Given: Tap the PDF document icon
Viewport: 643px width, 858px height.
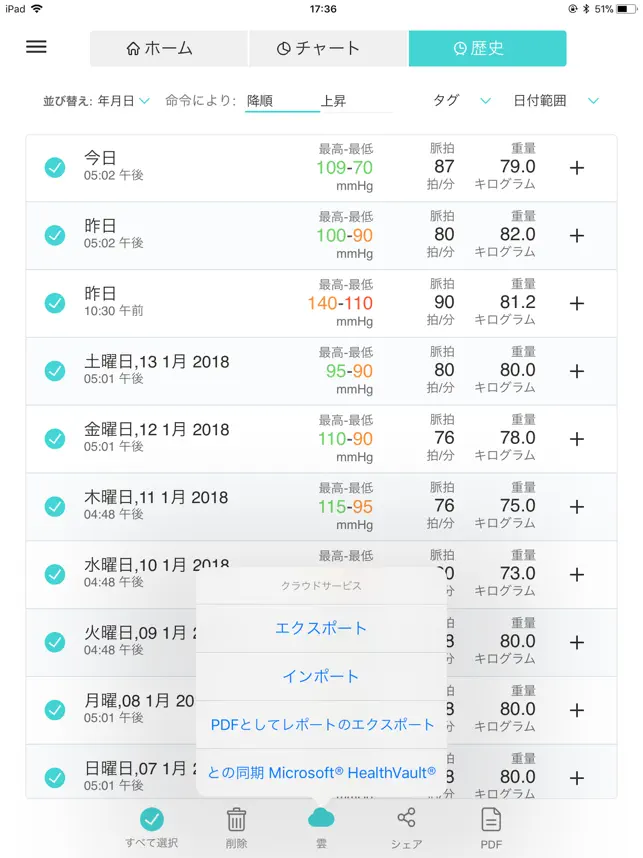Looking at the screenshot, I should (x=491, y=820).
